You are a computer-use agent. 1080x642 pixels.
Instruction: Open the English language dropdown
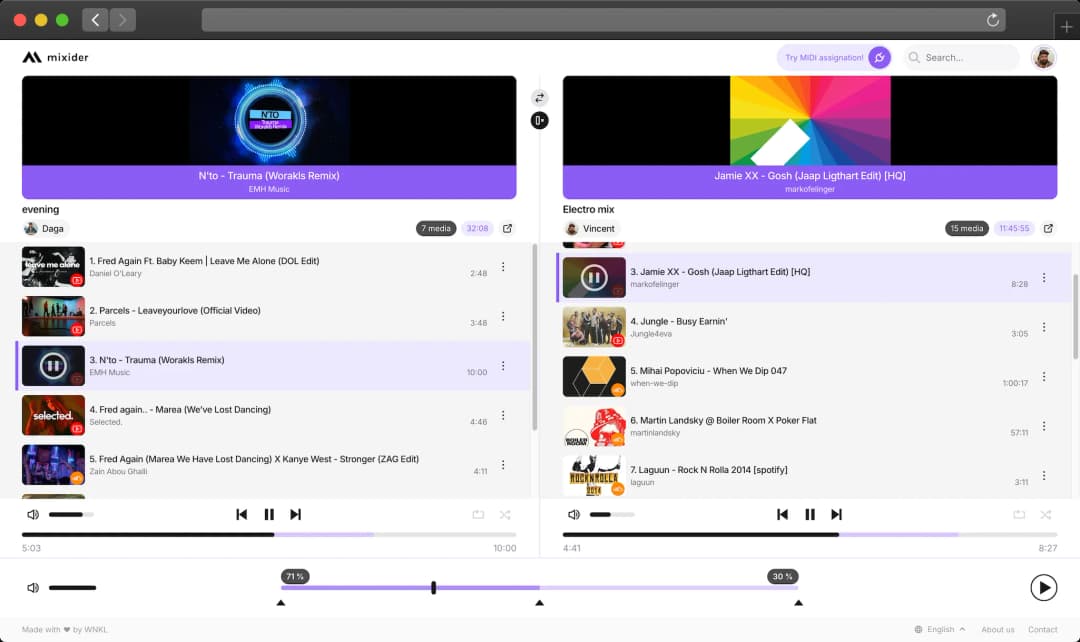pos(938,629)
